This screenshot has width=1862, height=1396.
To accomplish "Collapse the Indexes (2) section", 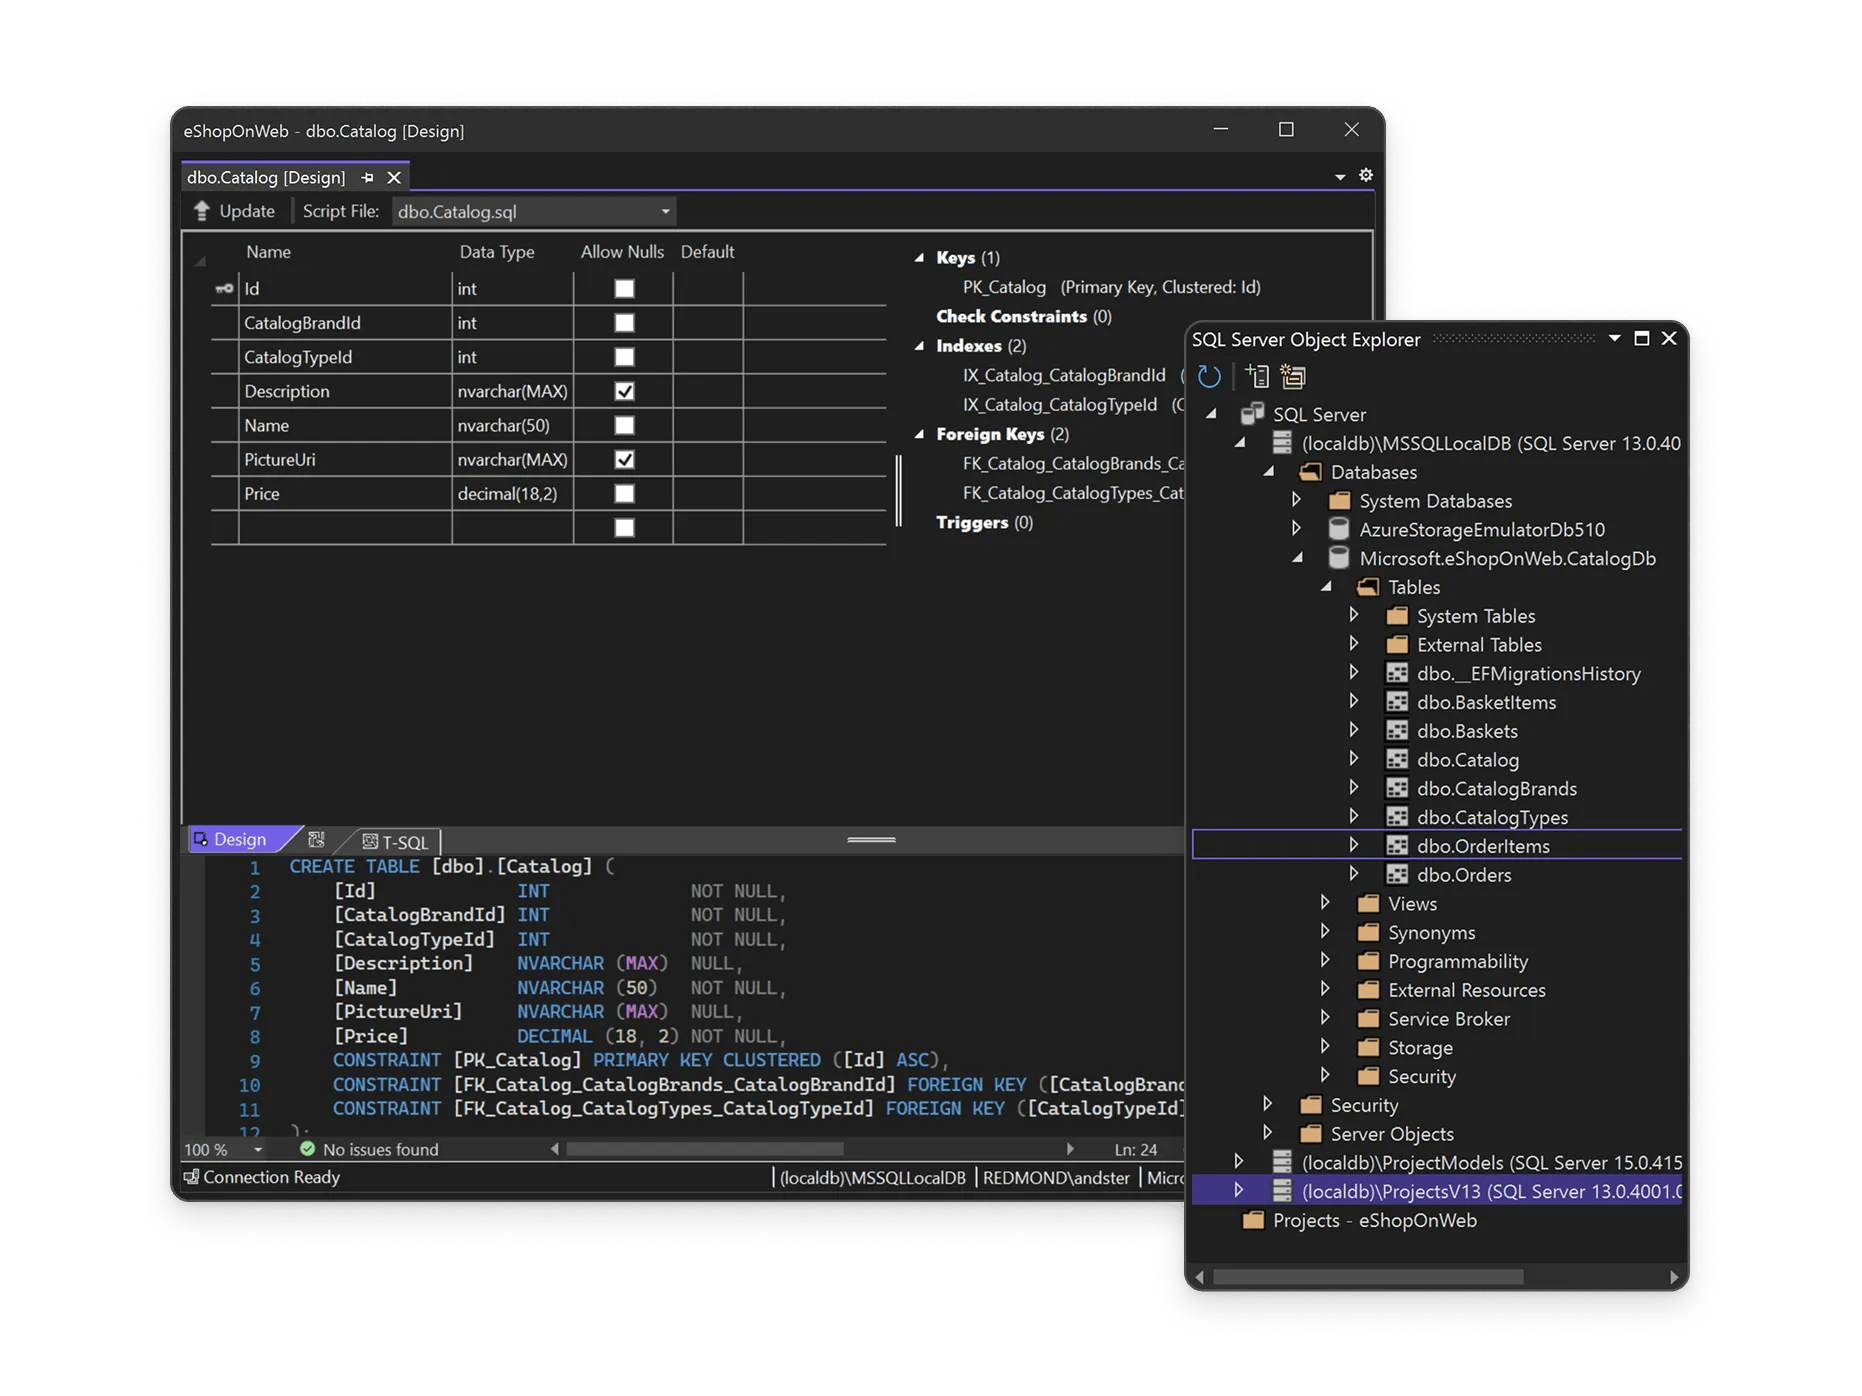I will pos(919,346).
